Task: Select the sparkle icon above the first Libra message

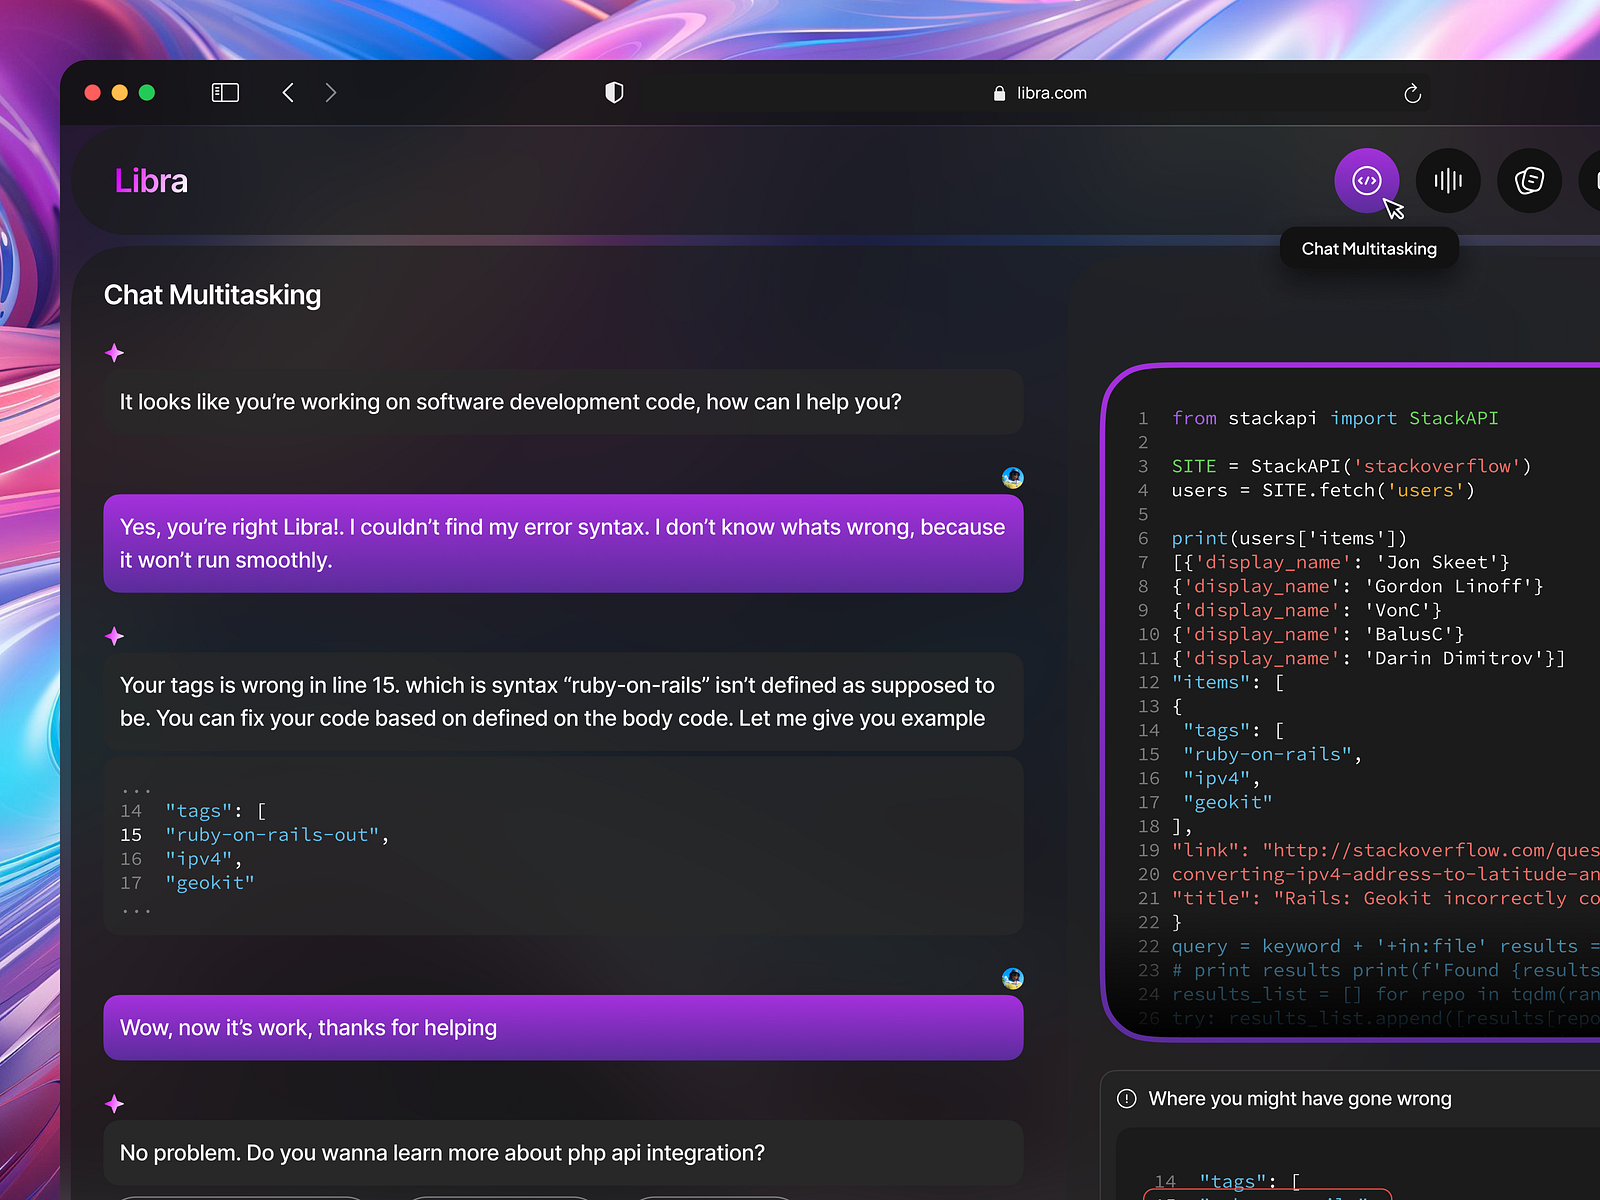Action: (x=115, y=353)
